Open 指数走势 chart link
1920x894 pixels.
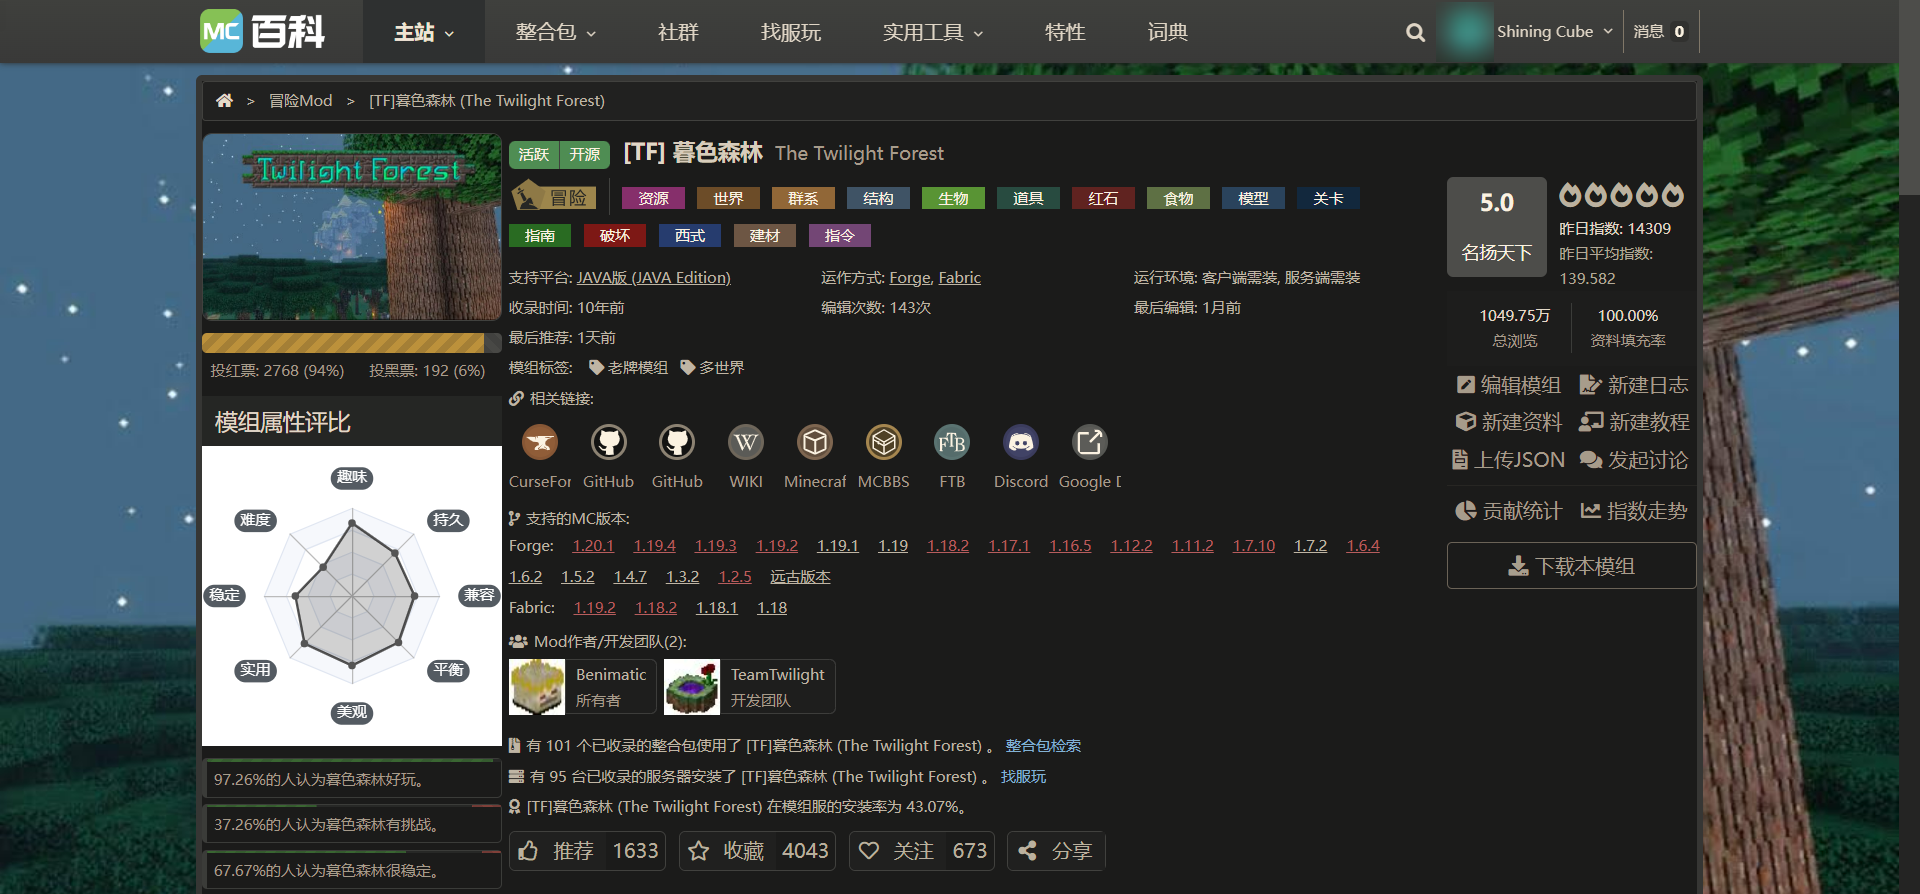click(1634, 511)
